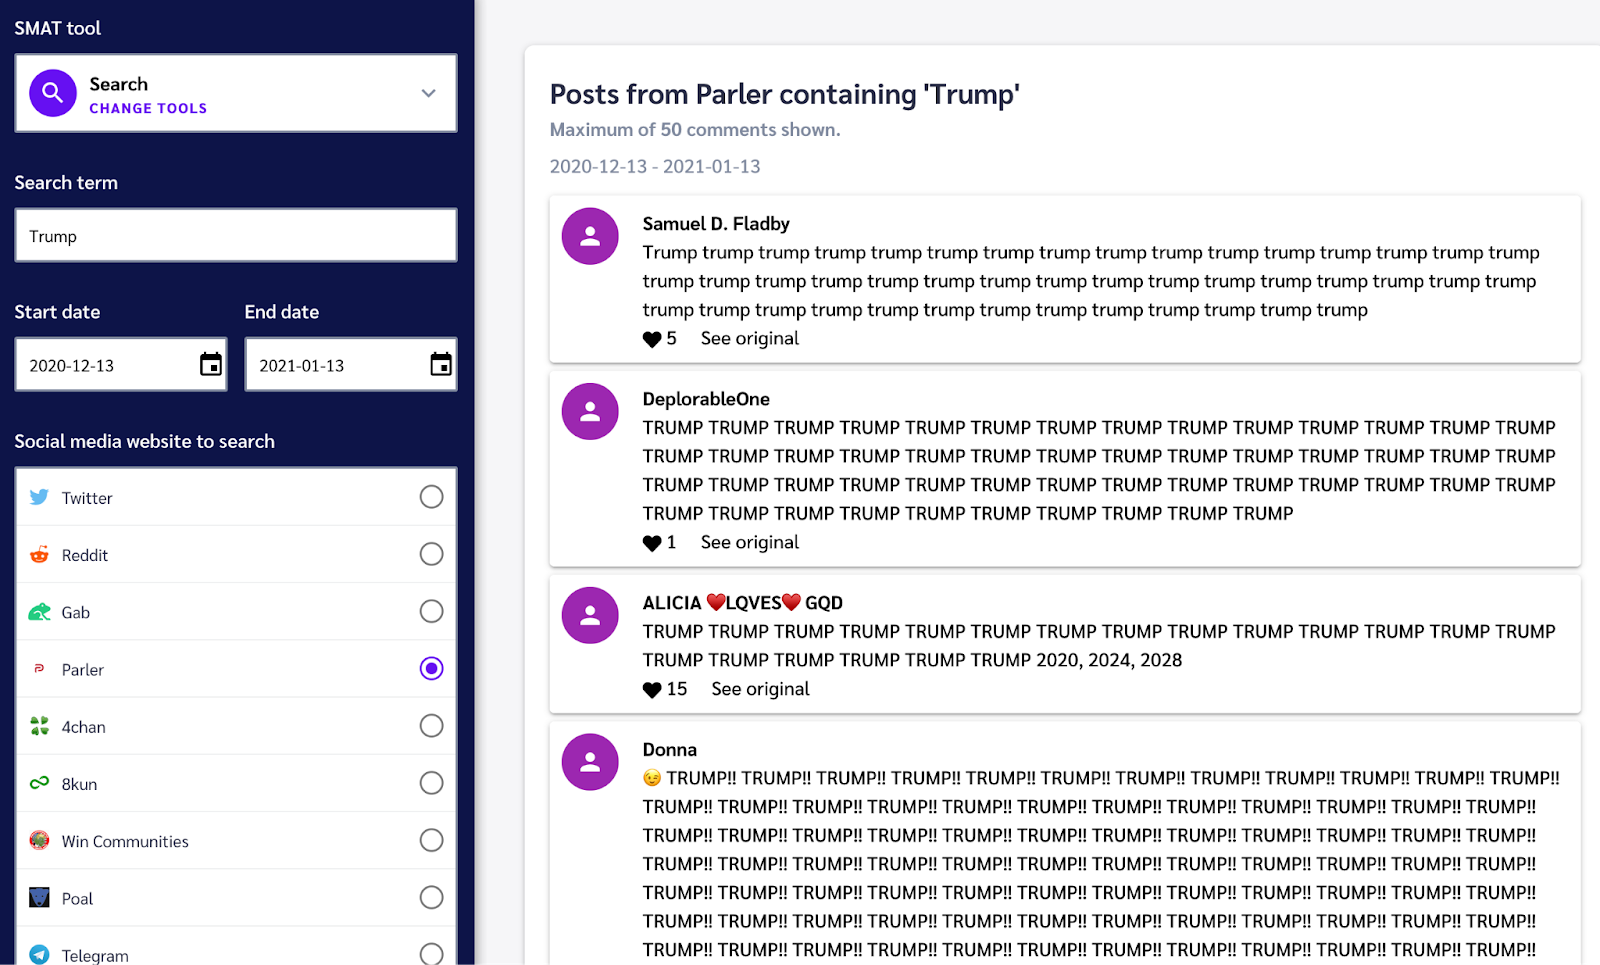Click the 'Maximum of 50 comments shown.' text
Screen dimensions: 1600x965
click(695, 129)
